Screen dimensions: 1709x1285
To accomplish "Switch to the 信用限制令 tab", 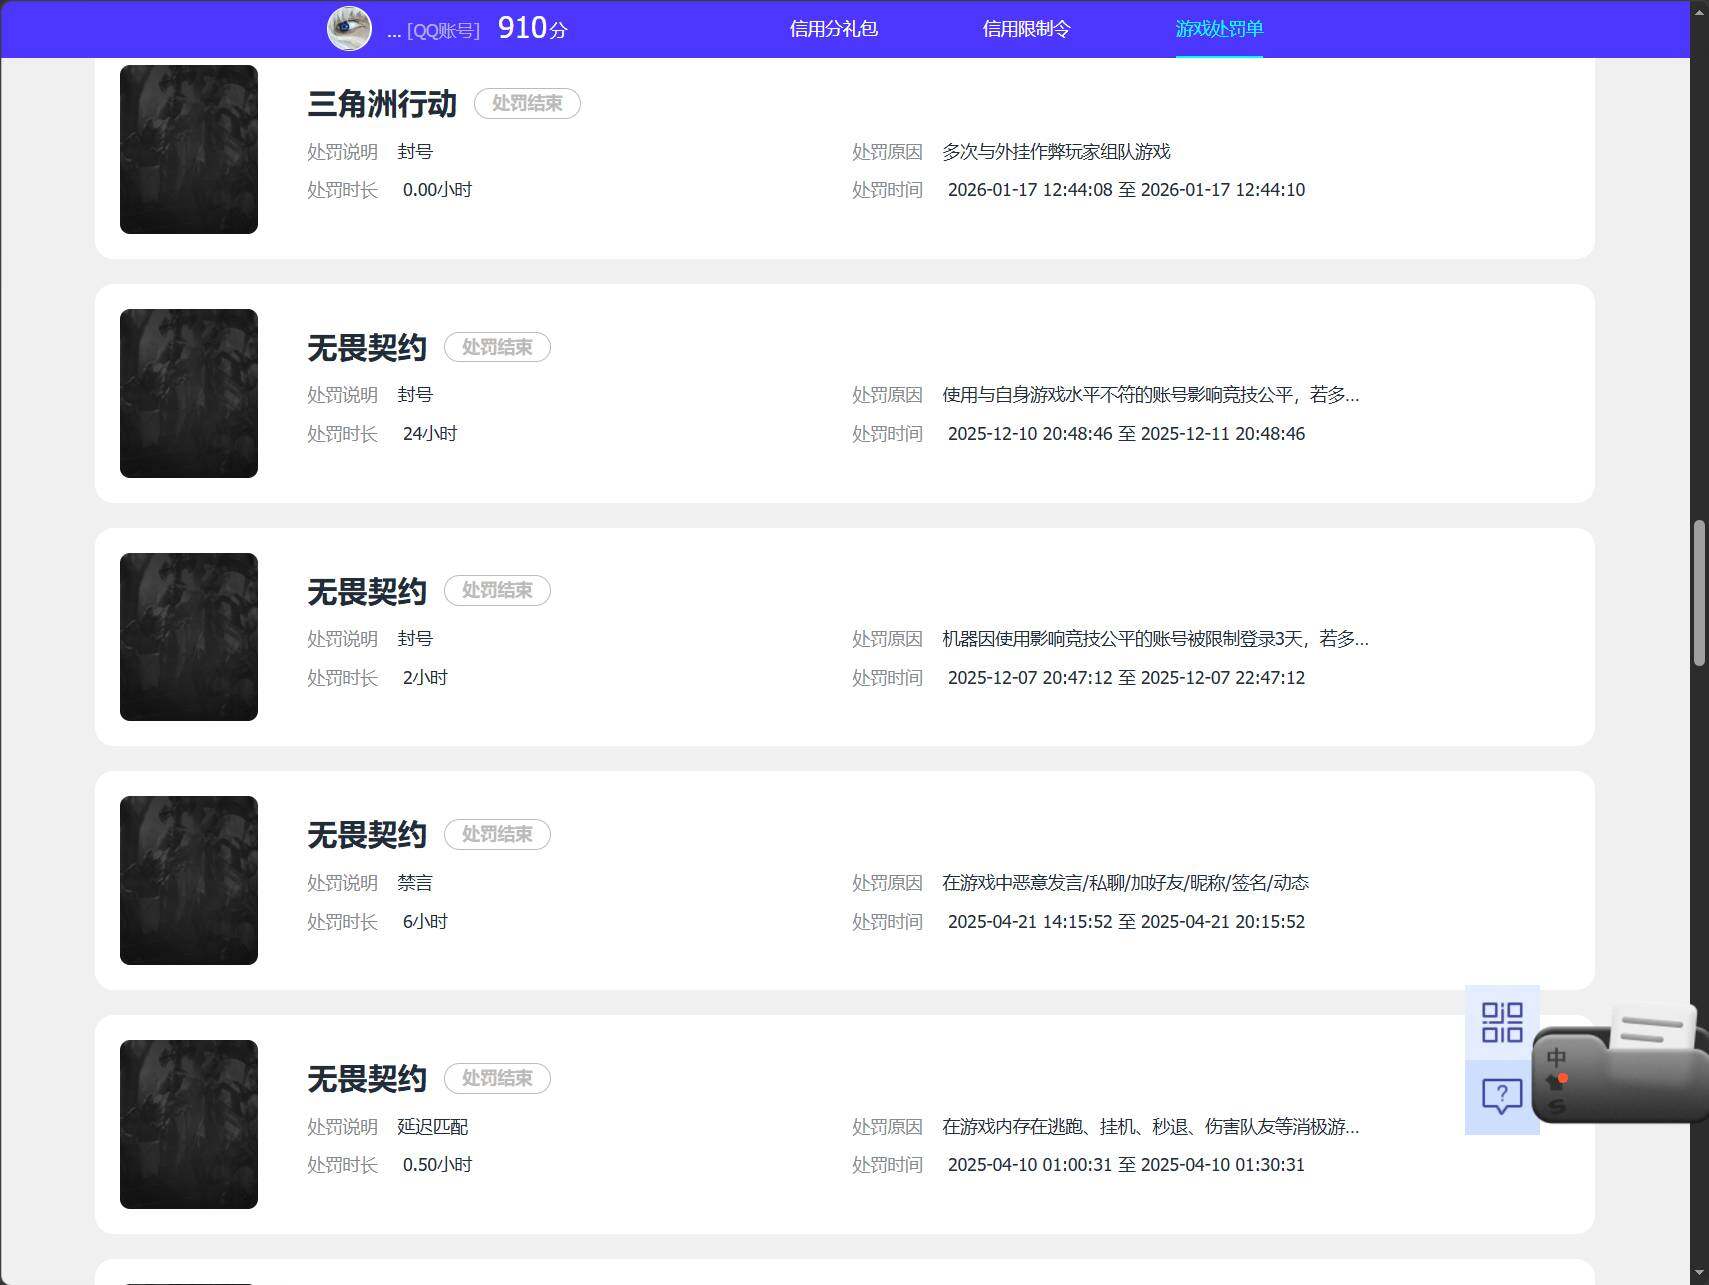I will click(1026, 29).
